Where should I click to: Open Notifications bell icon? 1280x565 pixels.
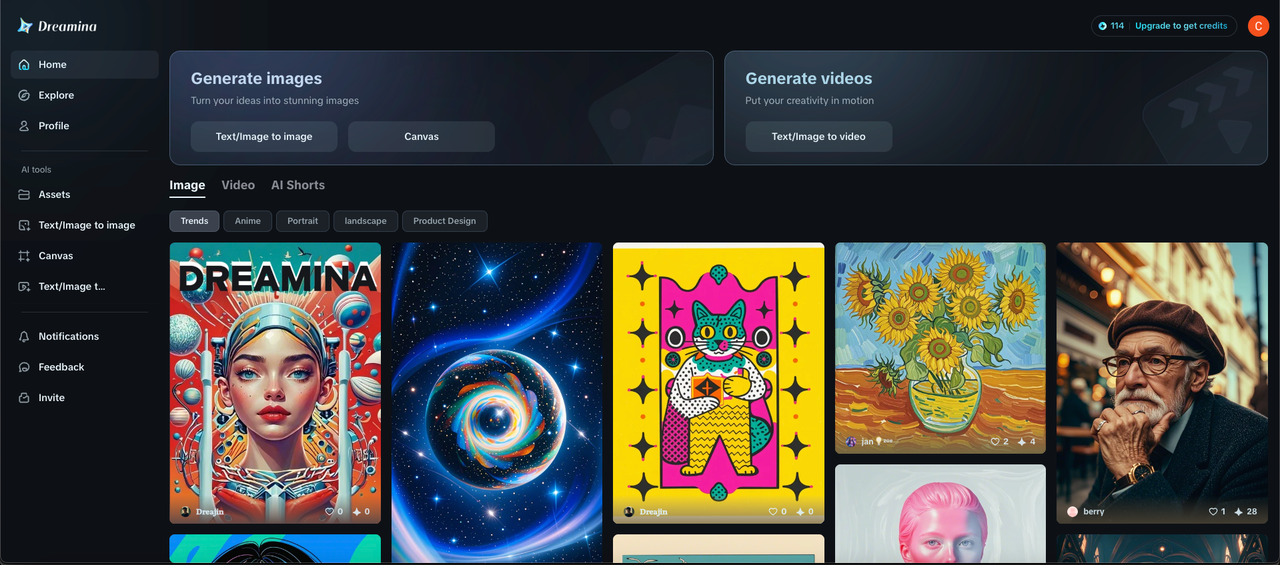[24, 337]
